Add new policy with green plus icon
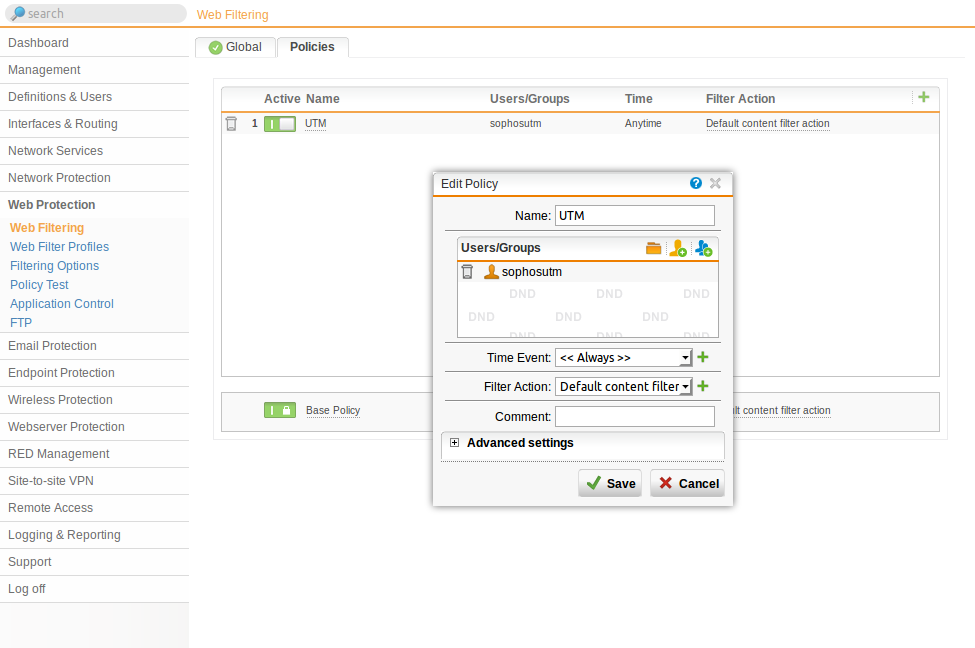Screen dimensions: 975x648 coord(923,97)
